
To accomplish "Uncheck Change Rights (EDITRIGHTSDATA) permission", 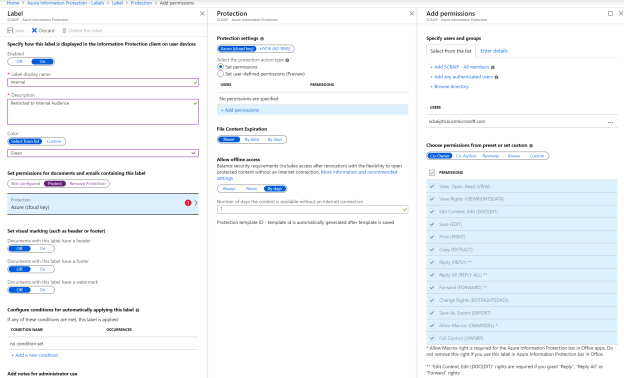I will click(x=432, y=300).
